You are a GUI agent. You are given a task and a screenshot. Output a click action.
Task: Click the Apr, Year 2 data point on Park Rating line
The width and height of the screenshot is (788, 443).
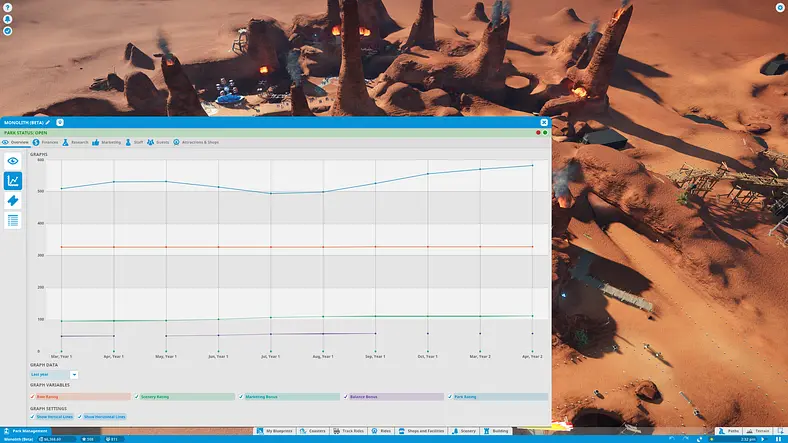coord(533,165)
